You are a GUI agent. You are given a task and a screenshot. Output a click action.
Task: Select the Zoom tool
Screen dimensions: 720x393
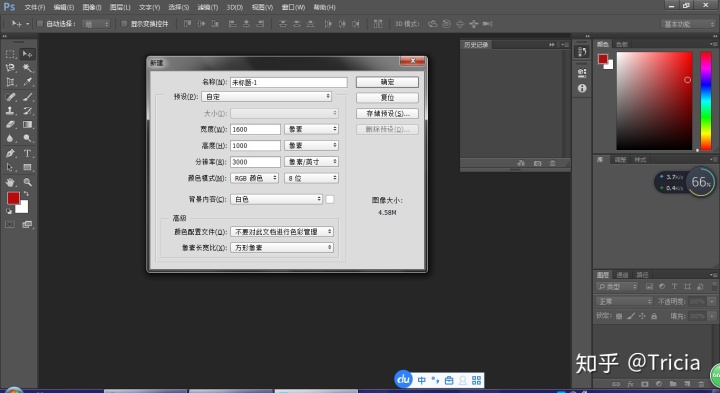point(28,182)
